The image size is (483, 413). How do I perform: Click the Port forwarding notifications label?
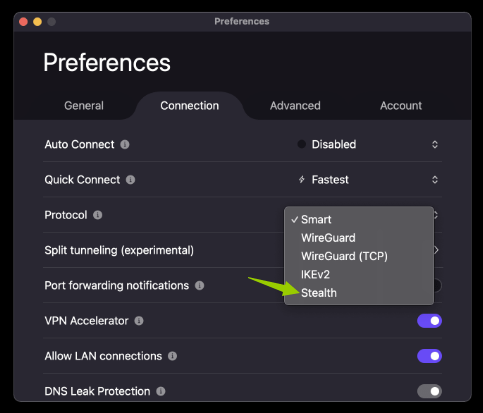click(117, 286)
